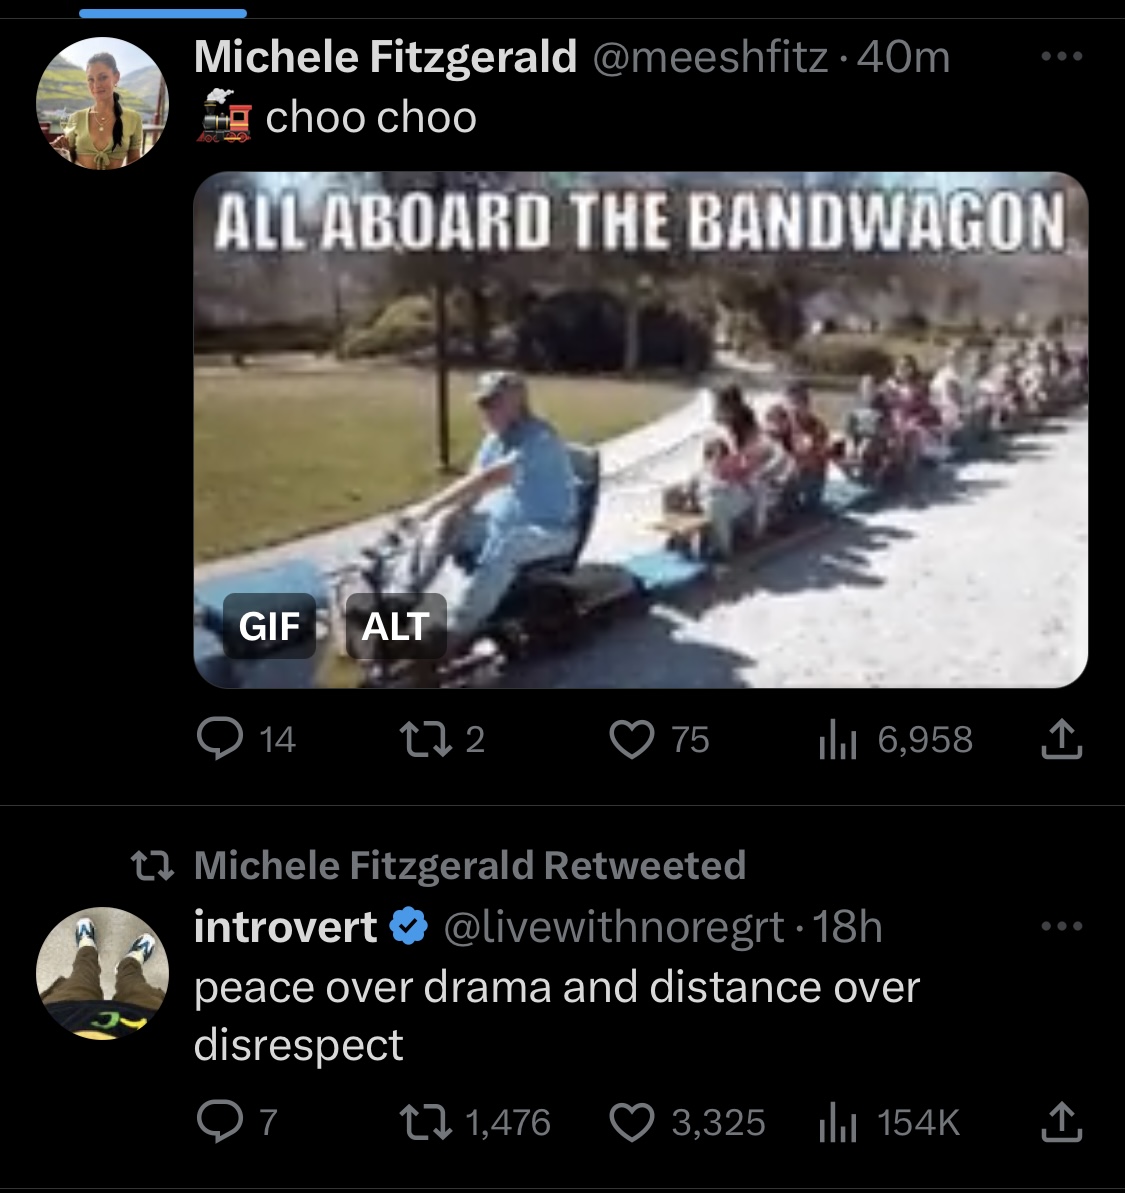Open Michele Fitzgerald's profile picture
Viewport: 1125px width, 1193px height.
pyautogui.click(x=102, y=103)
